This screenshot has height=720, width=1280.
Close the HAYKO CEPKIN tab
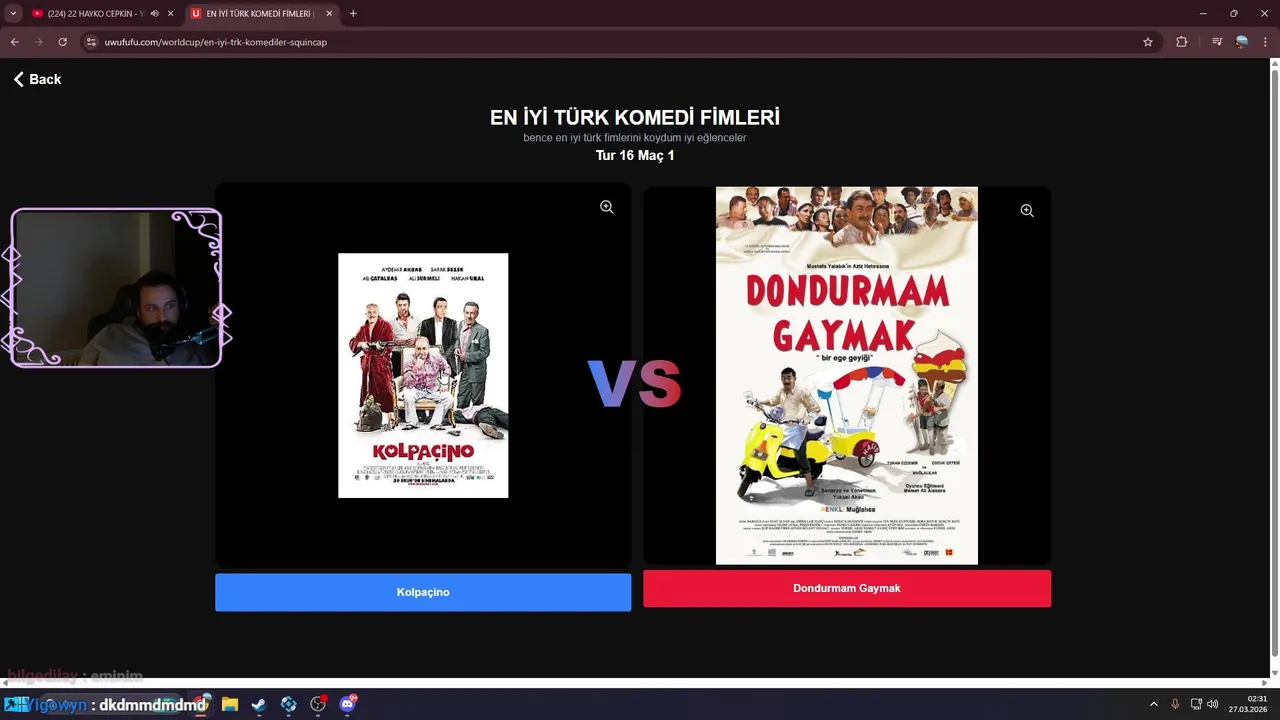coord(170,13)
